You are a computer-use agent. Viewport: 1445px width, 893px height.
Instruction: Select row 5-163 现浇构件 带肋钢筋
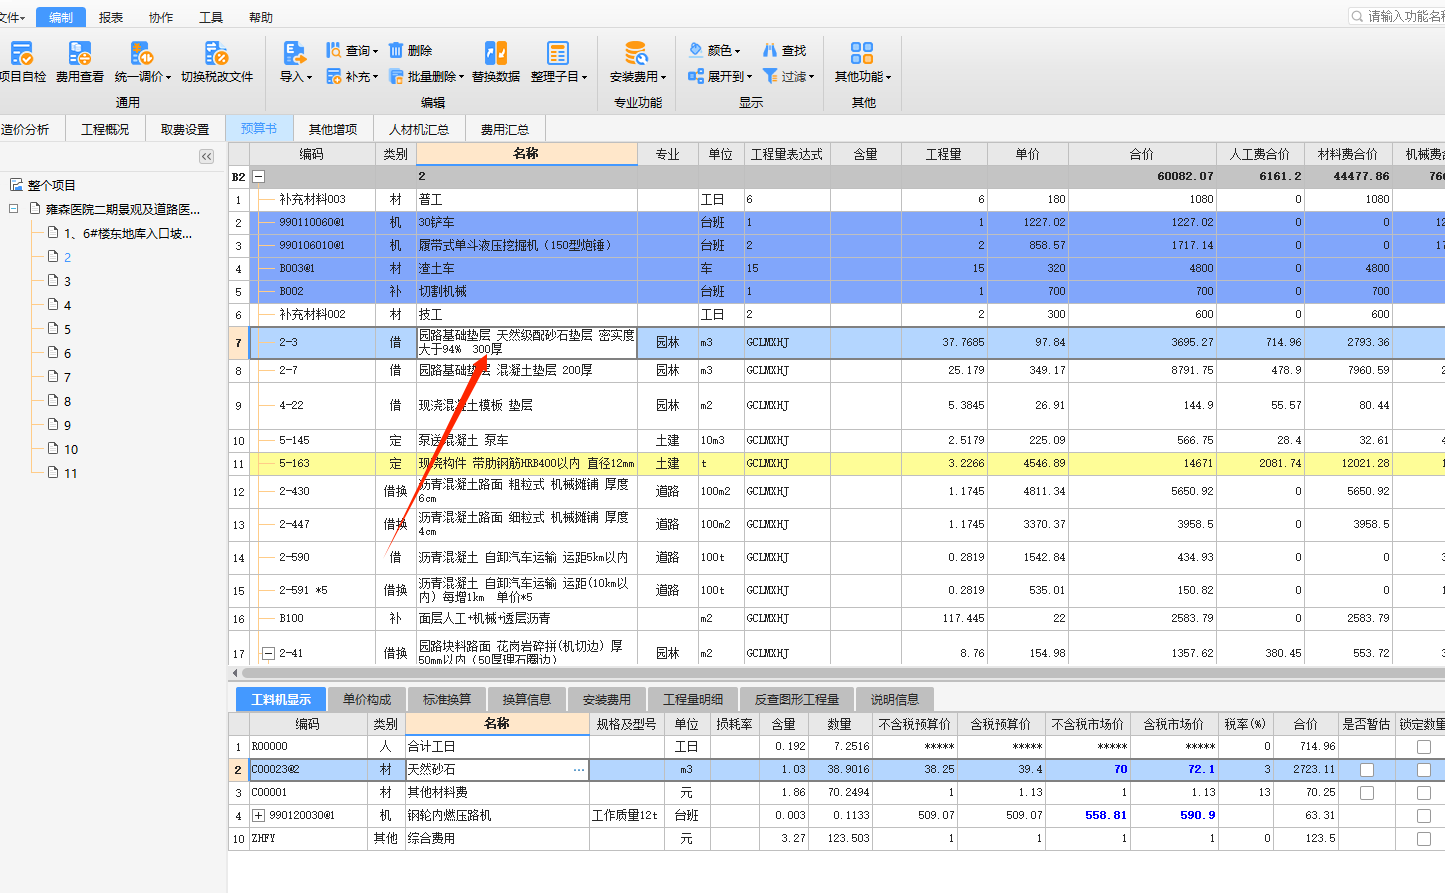point(836,464)
